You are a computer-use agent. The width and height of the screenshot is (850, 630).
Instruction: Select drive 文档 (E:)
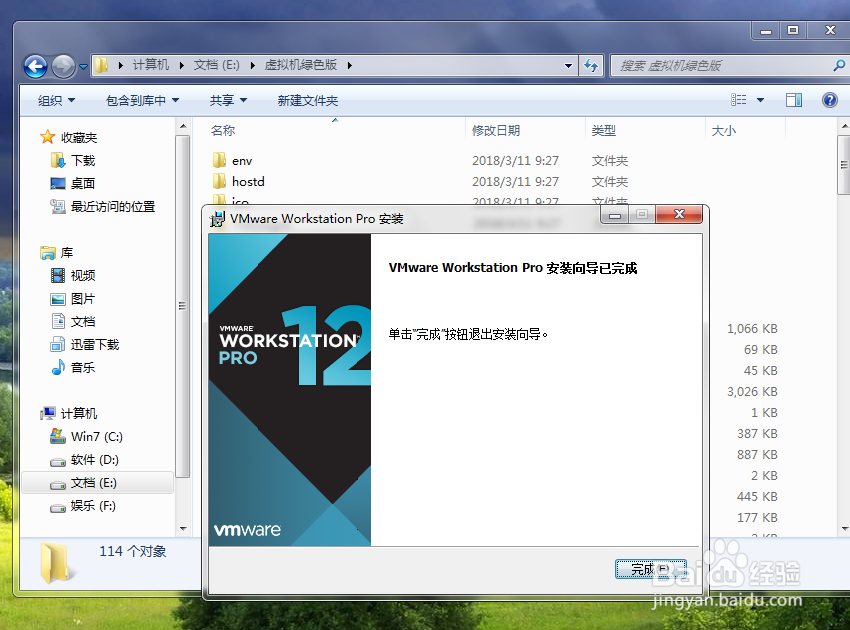pyautogui.click(x=94, y=483)
